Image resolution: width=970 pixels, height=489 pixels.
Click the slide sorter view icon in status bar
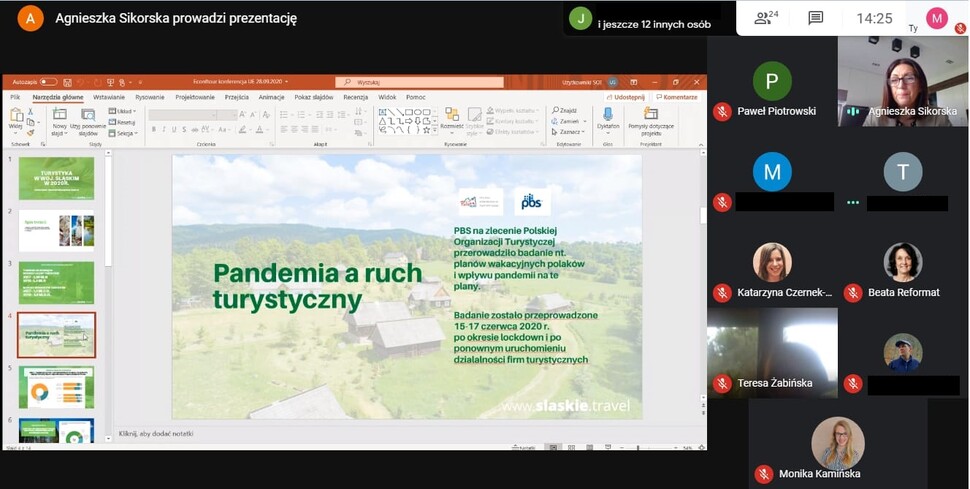click(x=571, y=447)
